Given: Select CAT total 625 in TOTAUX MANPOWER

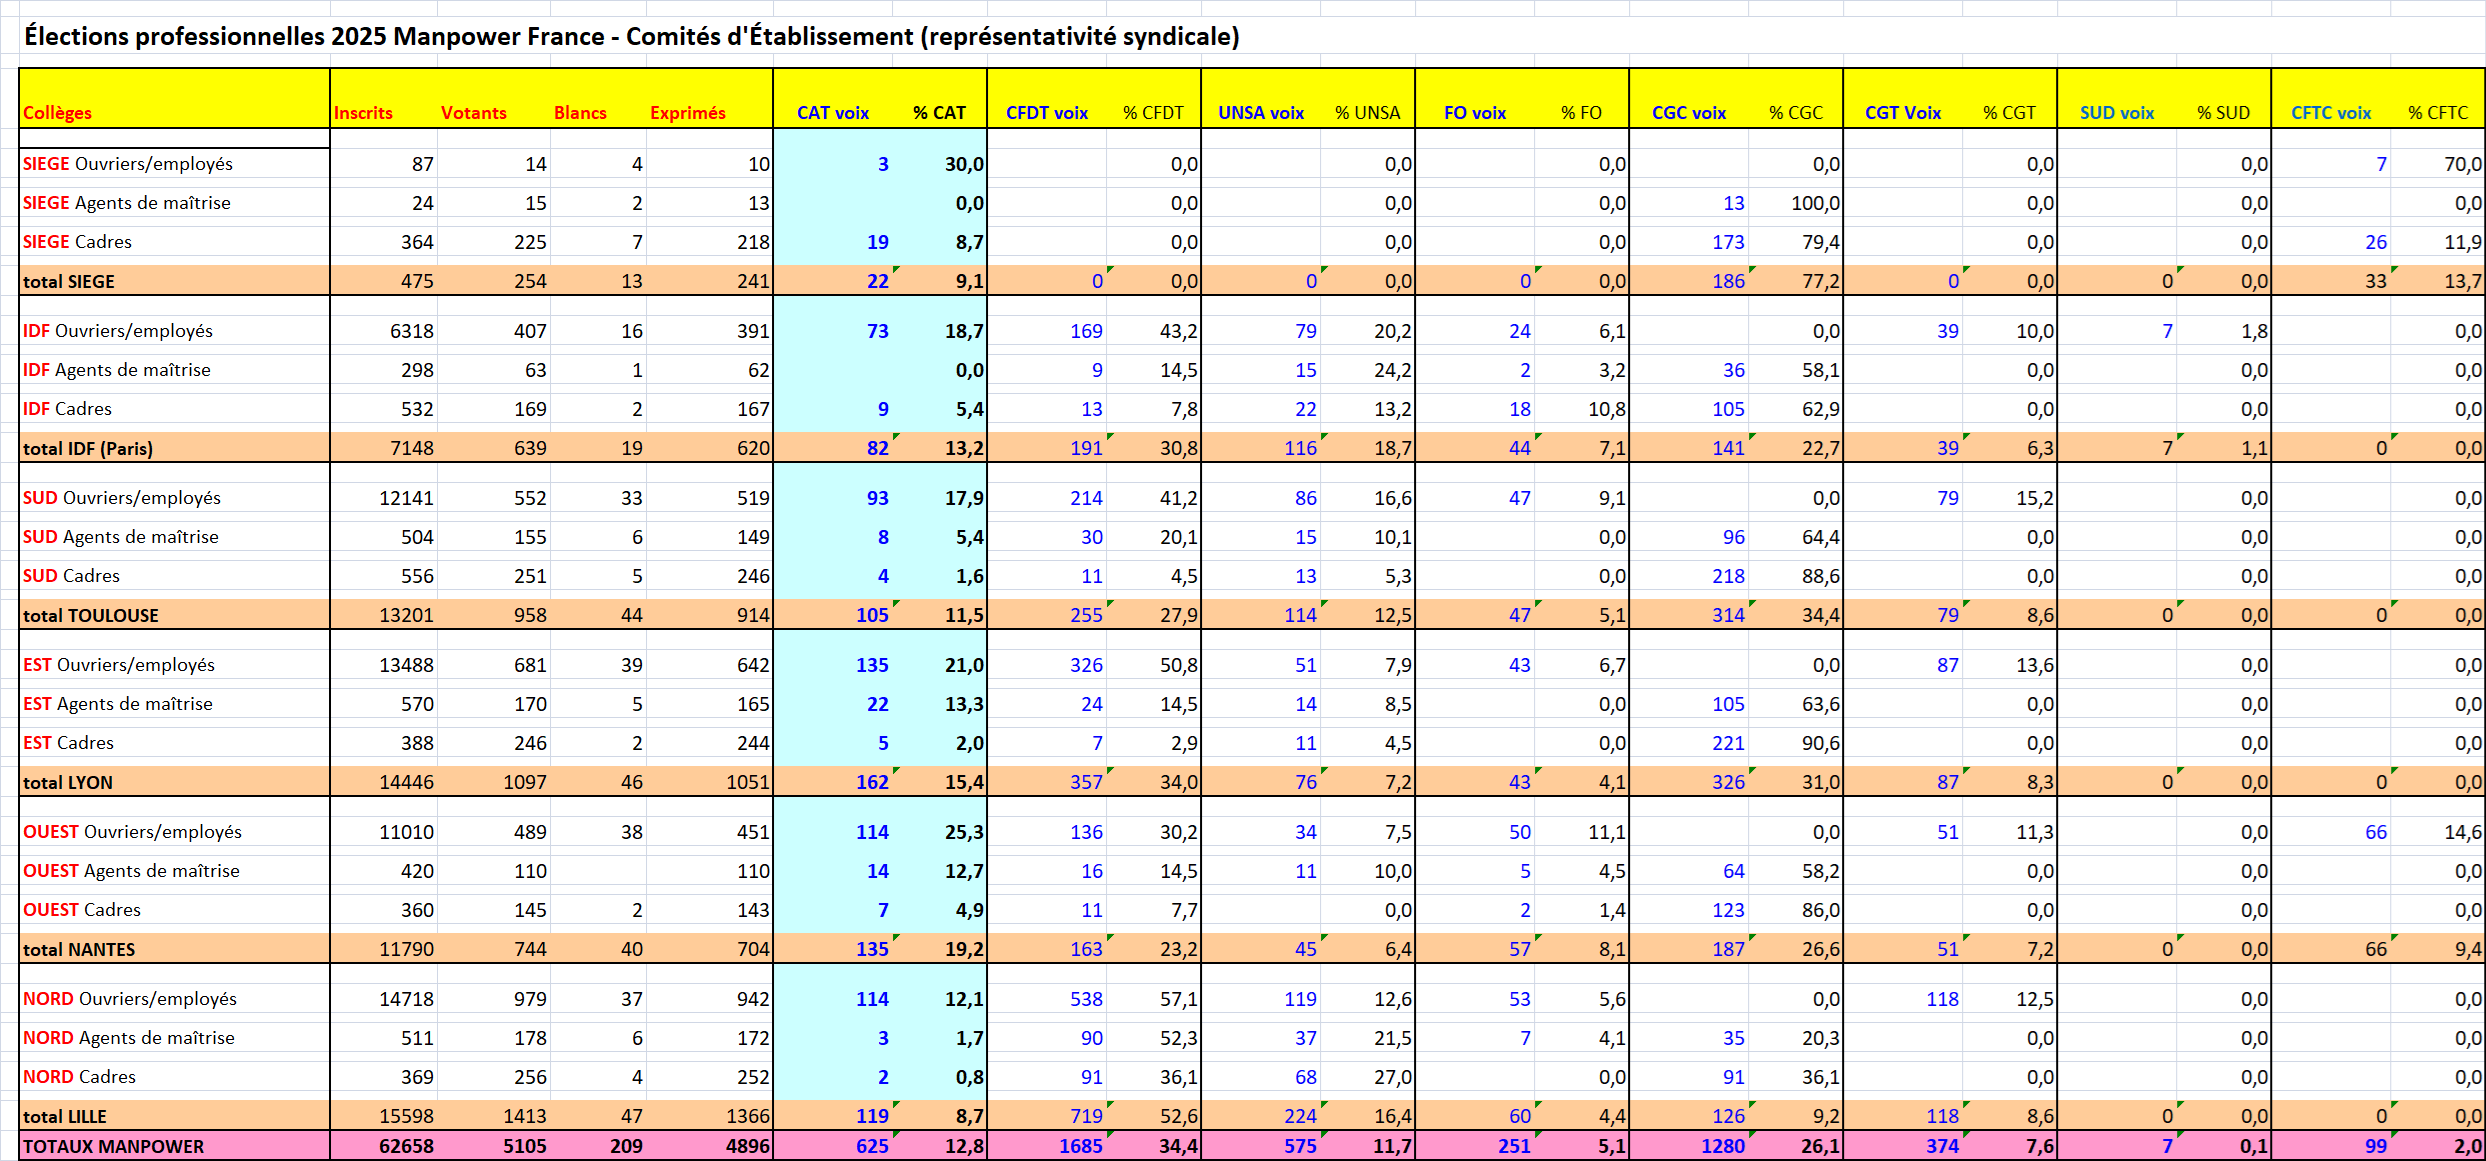Looking at the screenshot, I should click(x=872, y=1146).
